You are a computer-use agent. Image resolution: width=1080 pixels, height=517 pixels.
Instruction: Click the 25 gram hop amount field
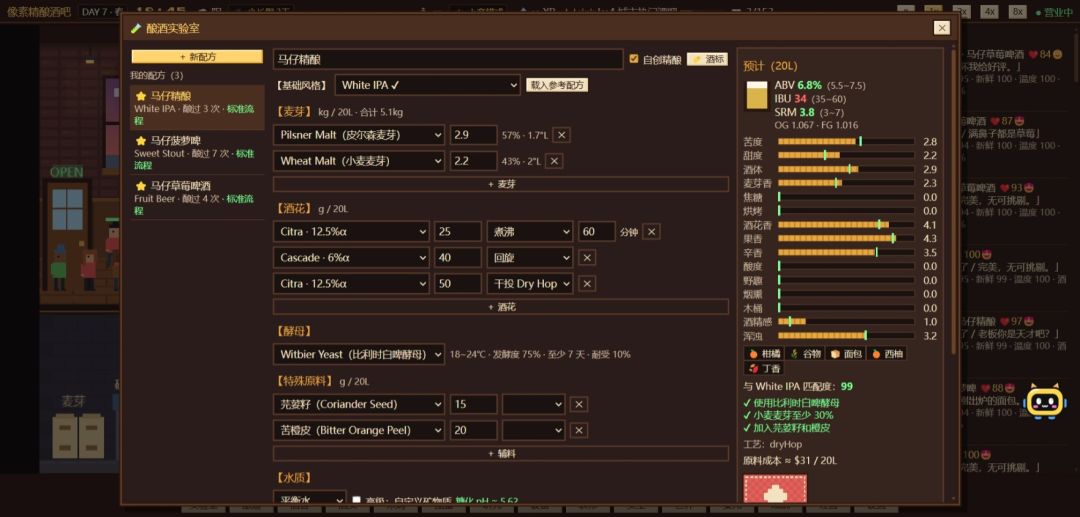coord(458,232)
